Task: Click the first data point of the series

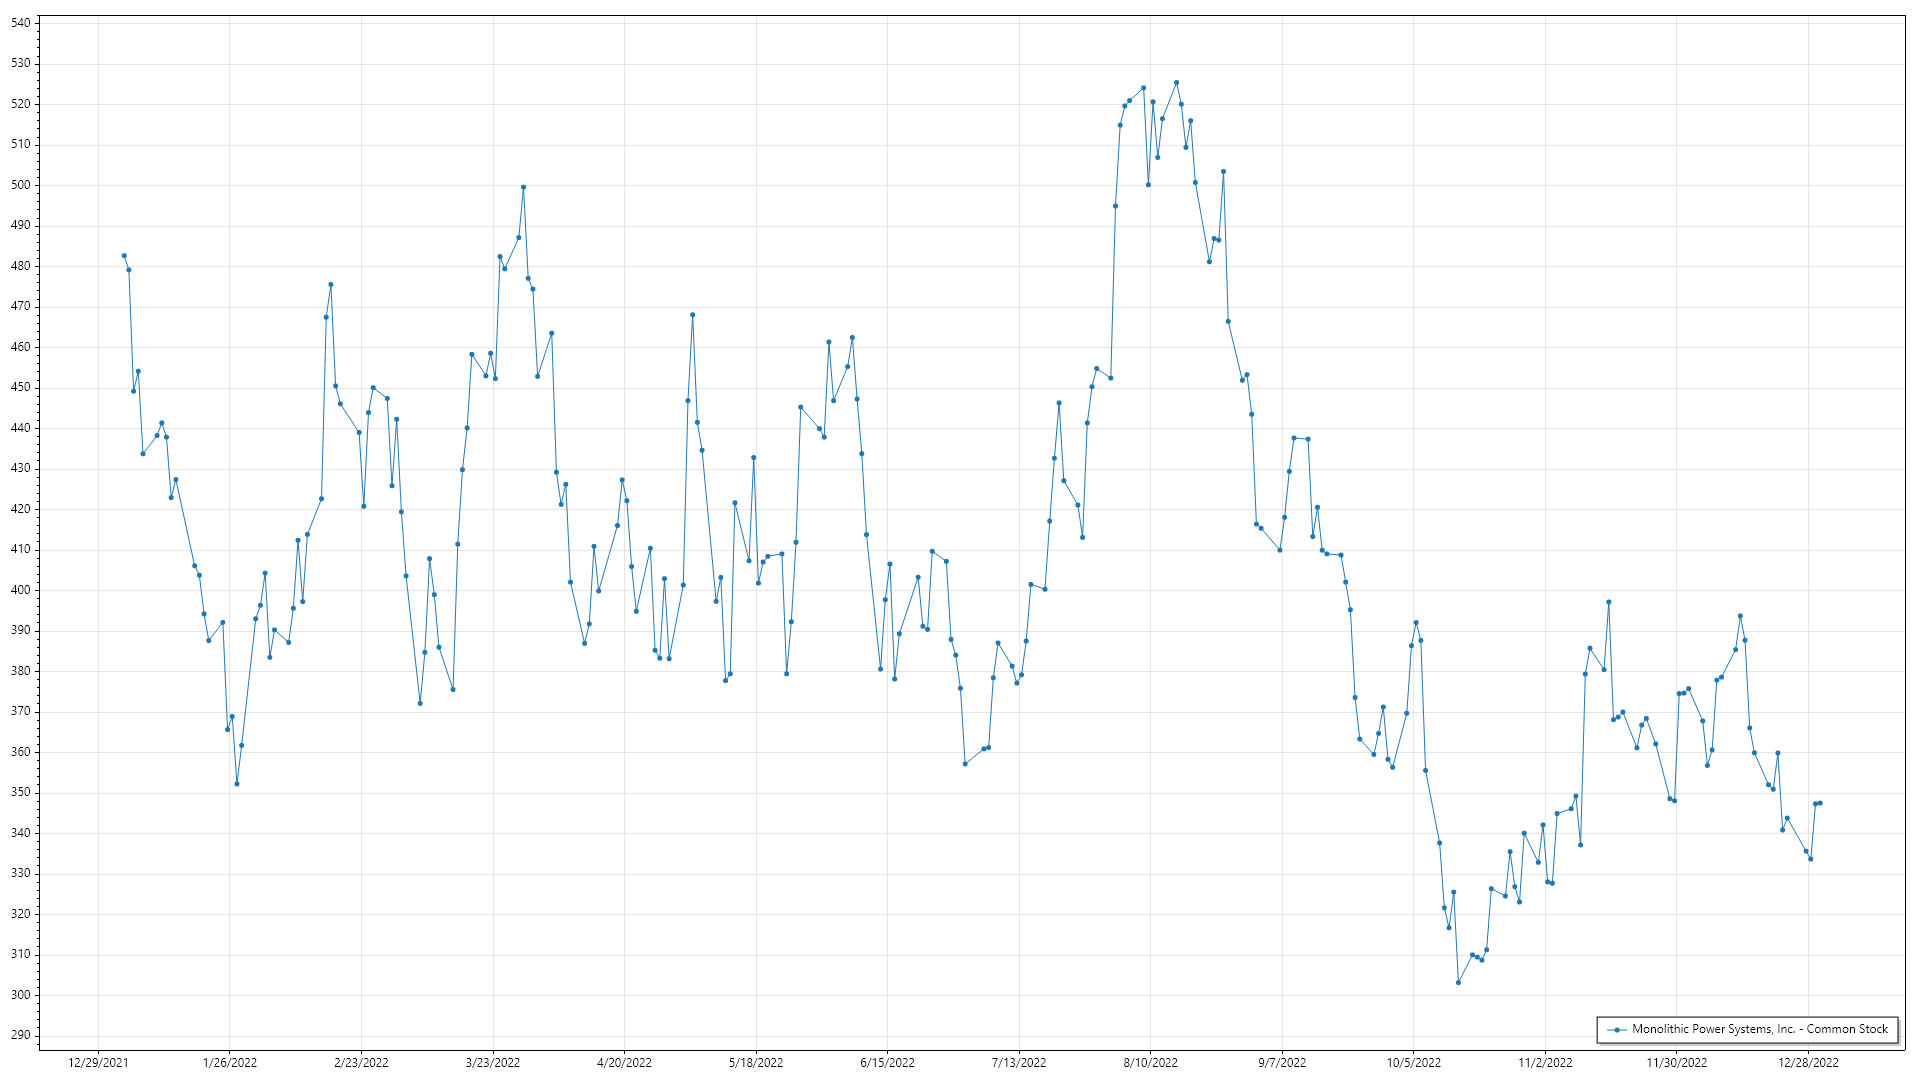Action: click(x=124, y=256)
